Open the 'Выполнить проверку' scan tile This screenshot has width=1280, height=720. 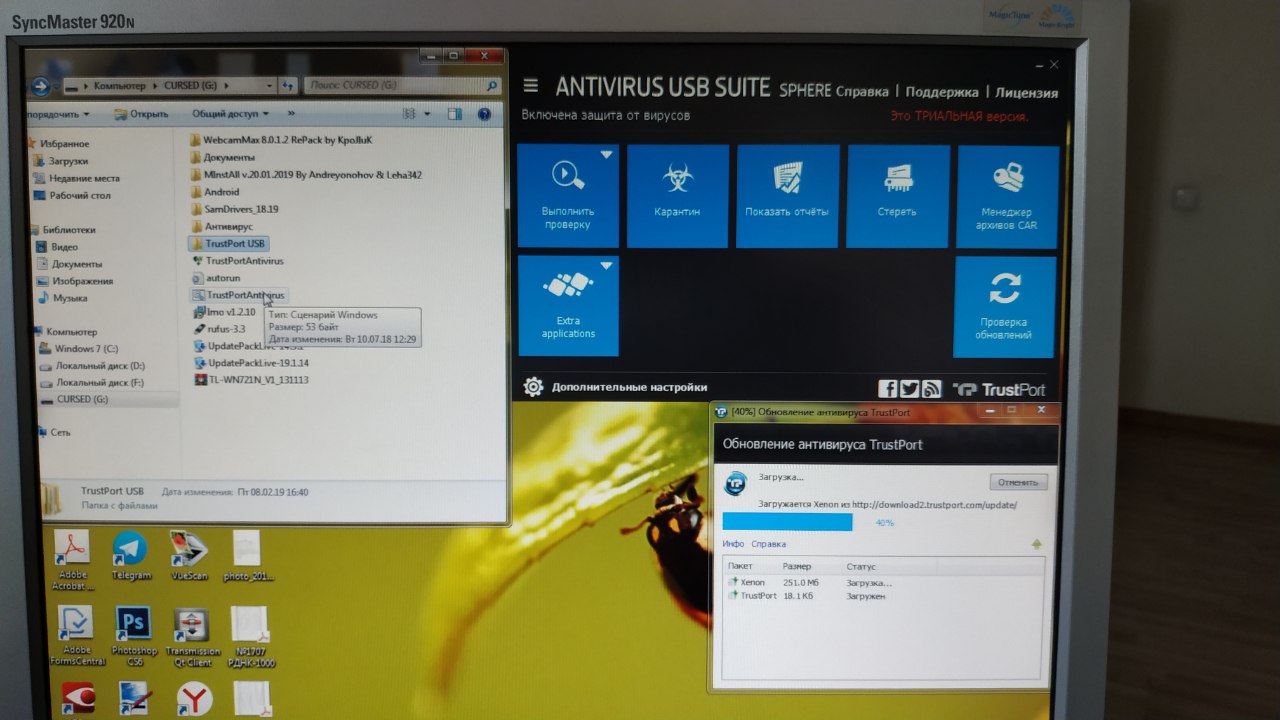pos(568,195)
